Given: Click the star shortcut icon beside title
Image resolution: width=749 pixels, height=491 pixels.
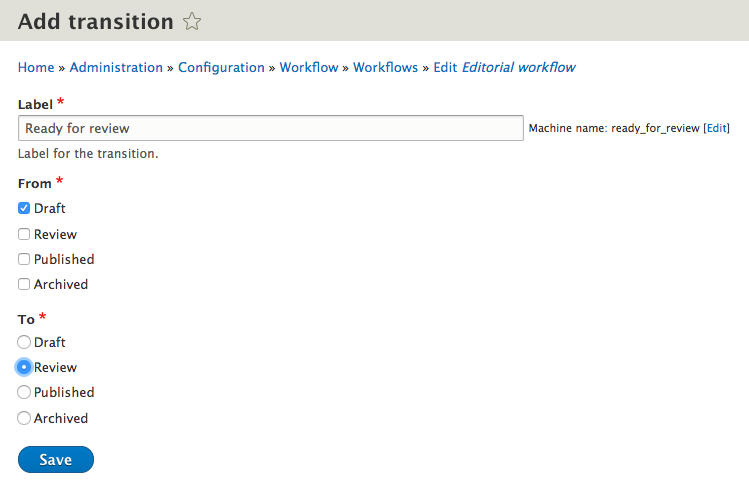Looking at the screenshot, I should click(192, 21).
